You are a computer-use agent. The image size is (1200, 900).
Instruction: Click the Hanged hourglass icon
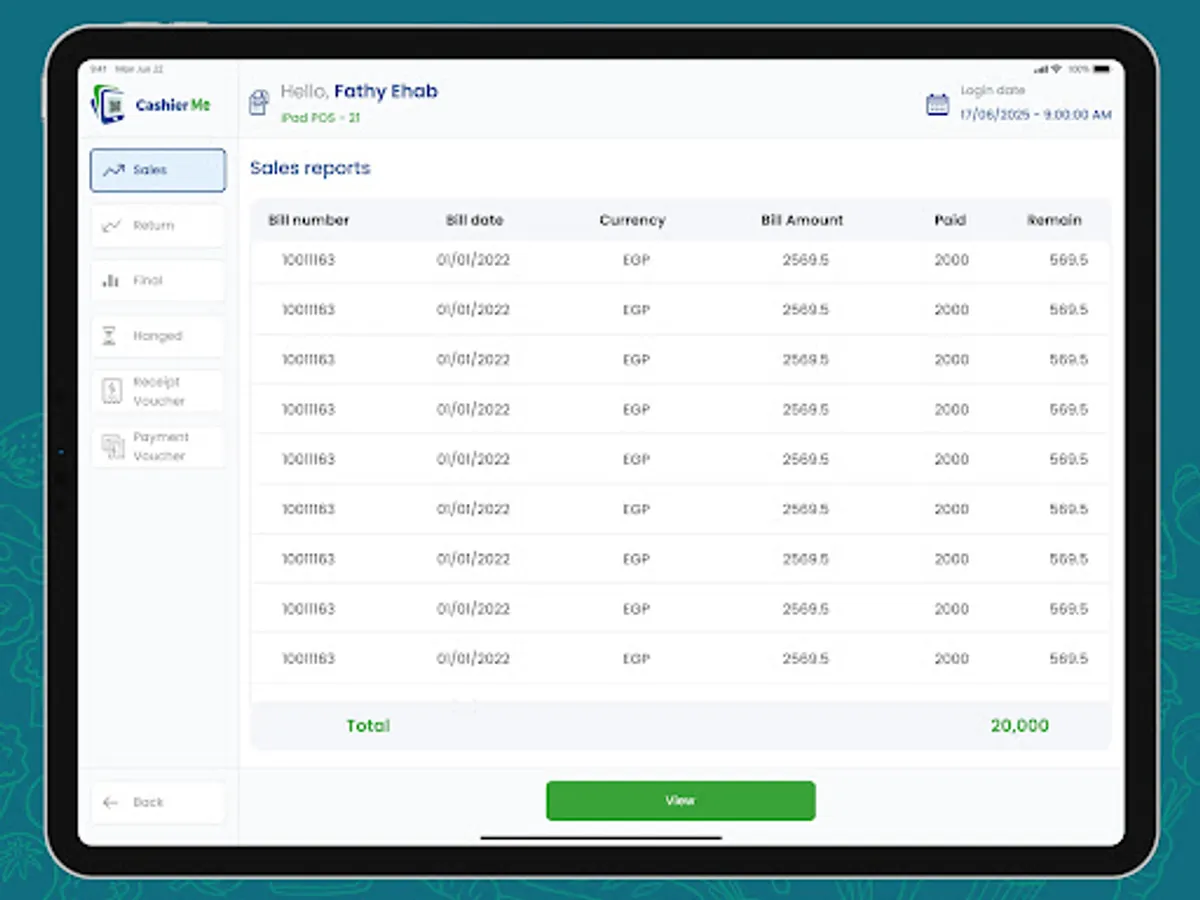coord(110,335)
